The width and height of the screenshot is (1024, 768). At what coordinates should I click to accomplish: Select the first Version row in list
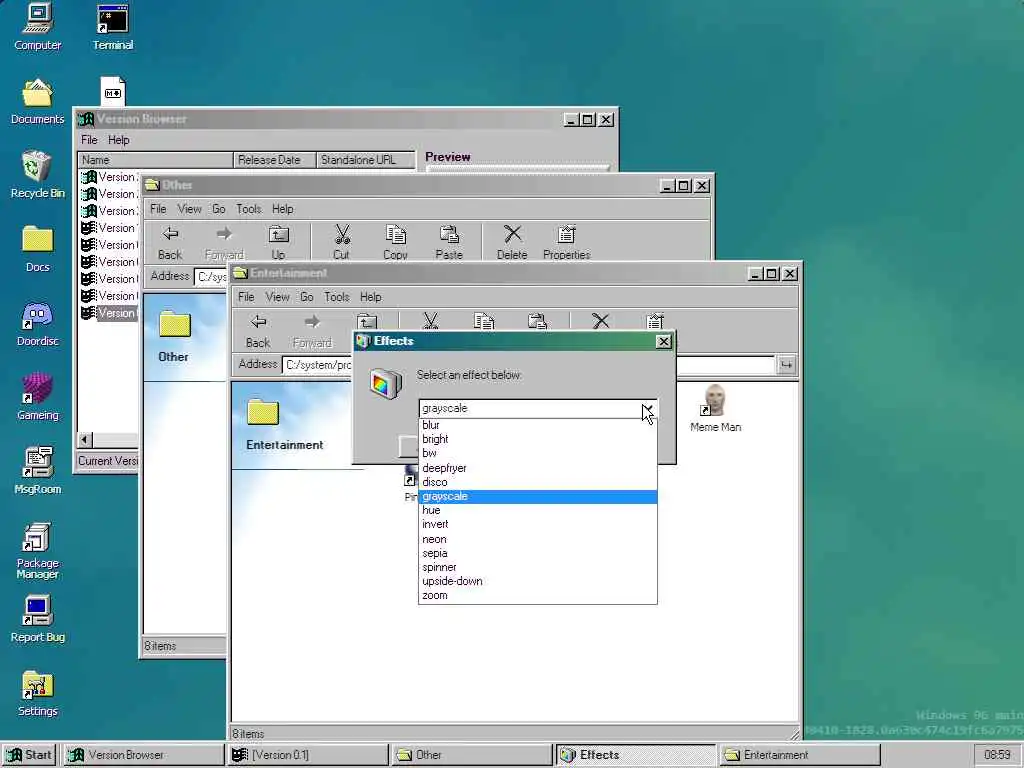(108, 177)
